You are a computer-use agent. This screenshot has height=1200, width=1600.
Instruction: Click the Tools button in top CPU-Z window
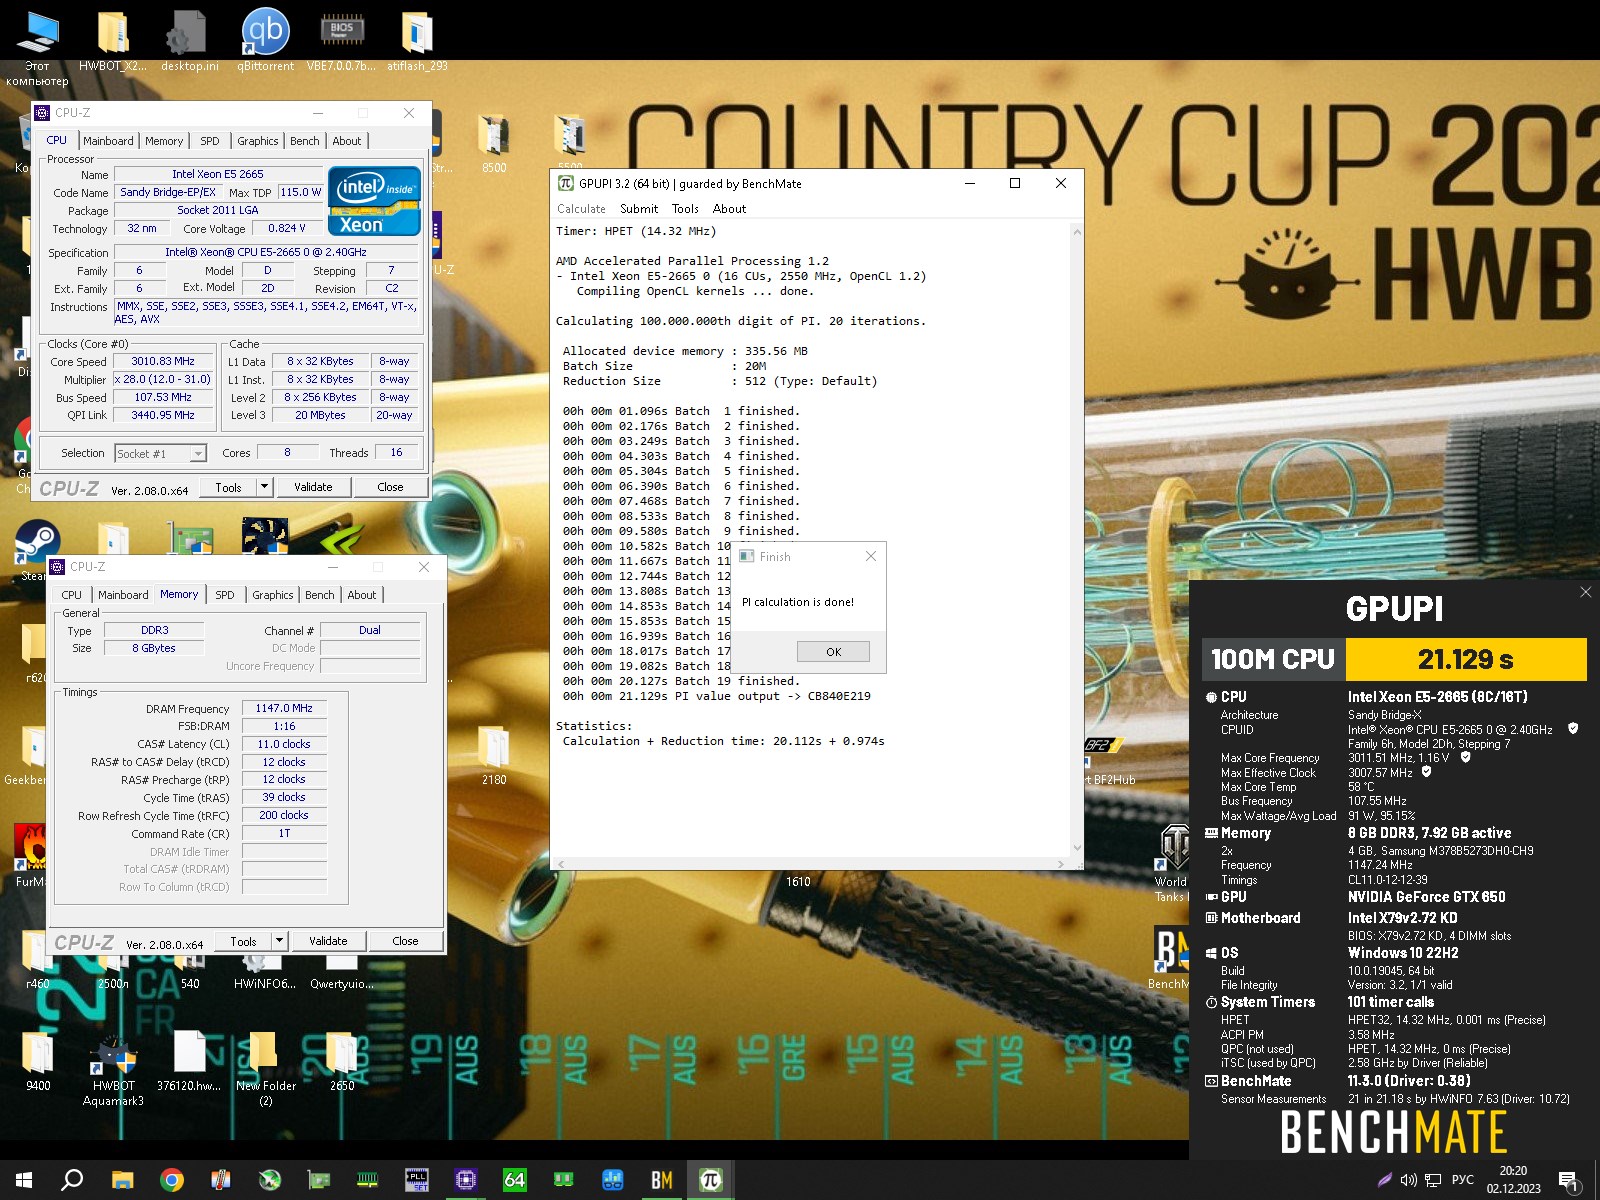(228, 487)
